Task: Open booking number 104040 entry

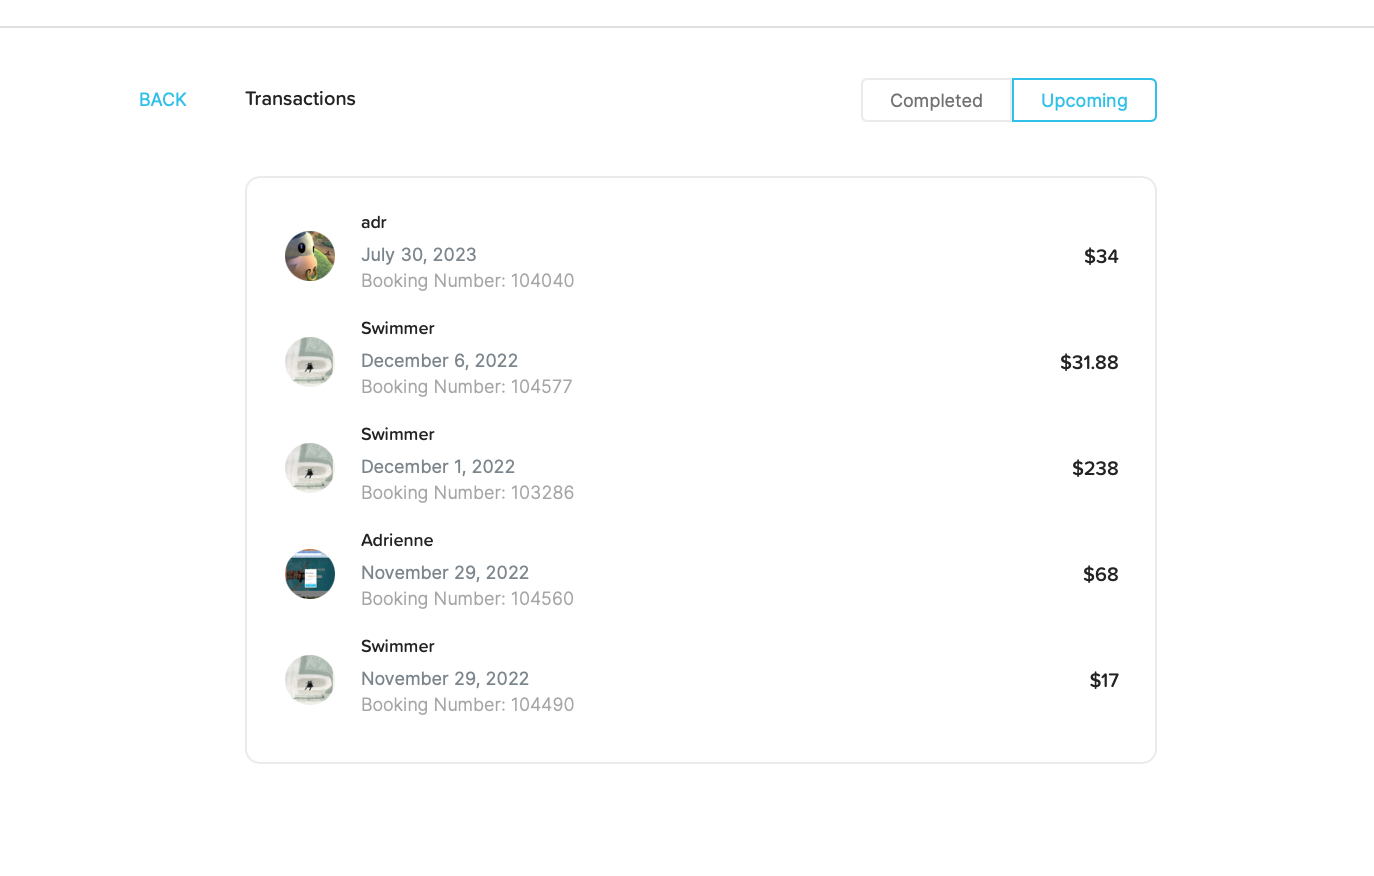Action: click(x=467, y=281)
